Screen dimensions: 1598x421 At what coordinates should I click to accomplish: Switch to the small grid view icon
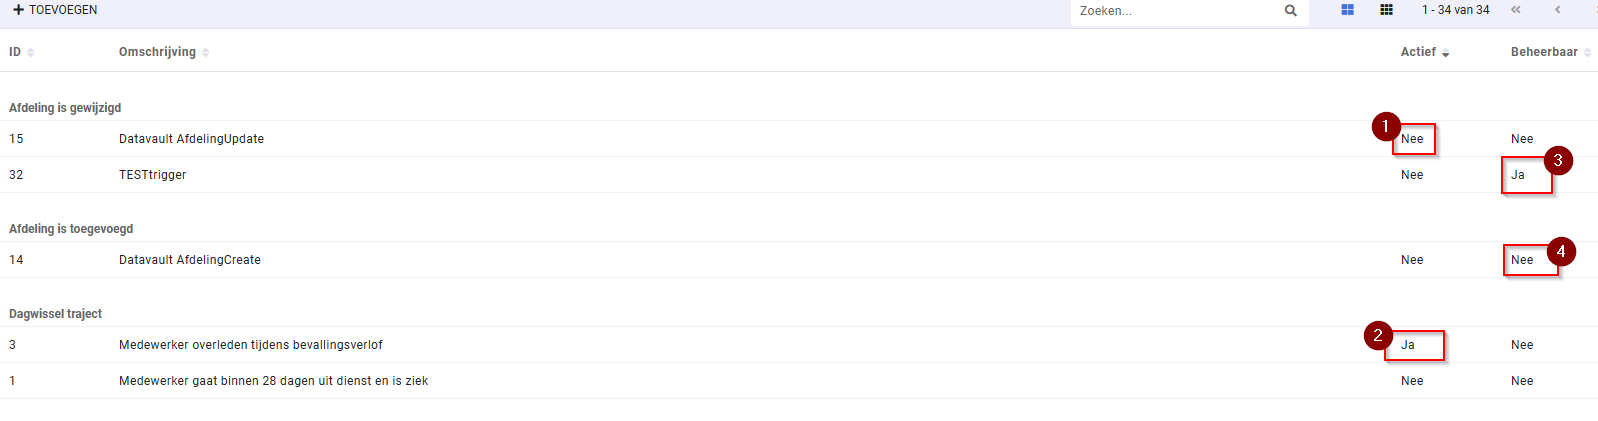click(x=1386, y=10)
